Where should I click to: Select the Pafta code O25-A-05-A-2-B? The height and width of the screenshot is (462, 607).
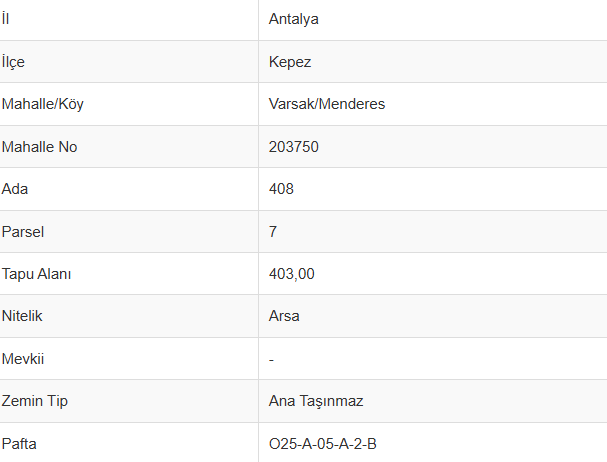click(x=322, y=443)
